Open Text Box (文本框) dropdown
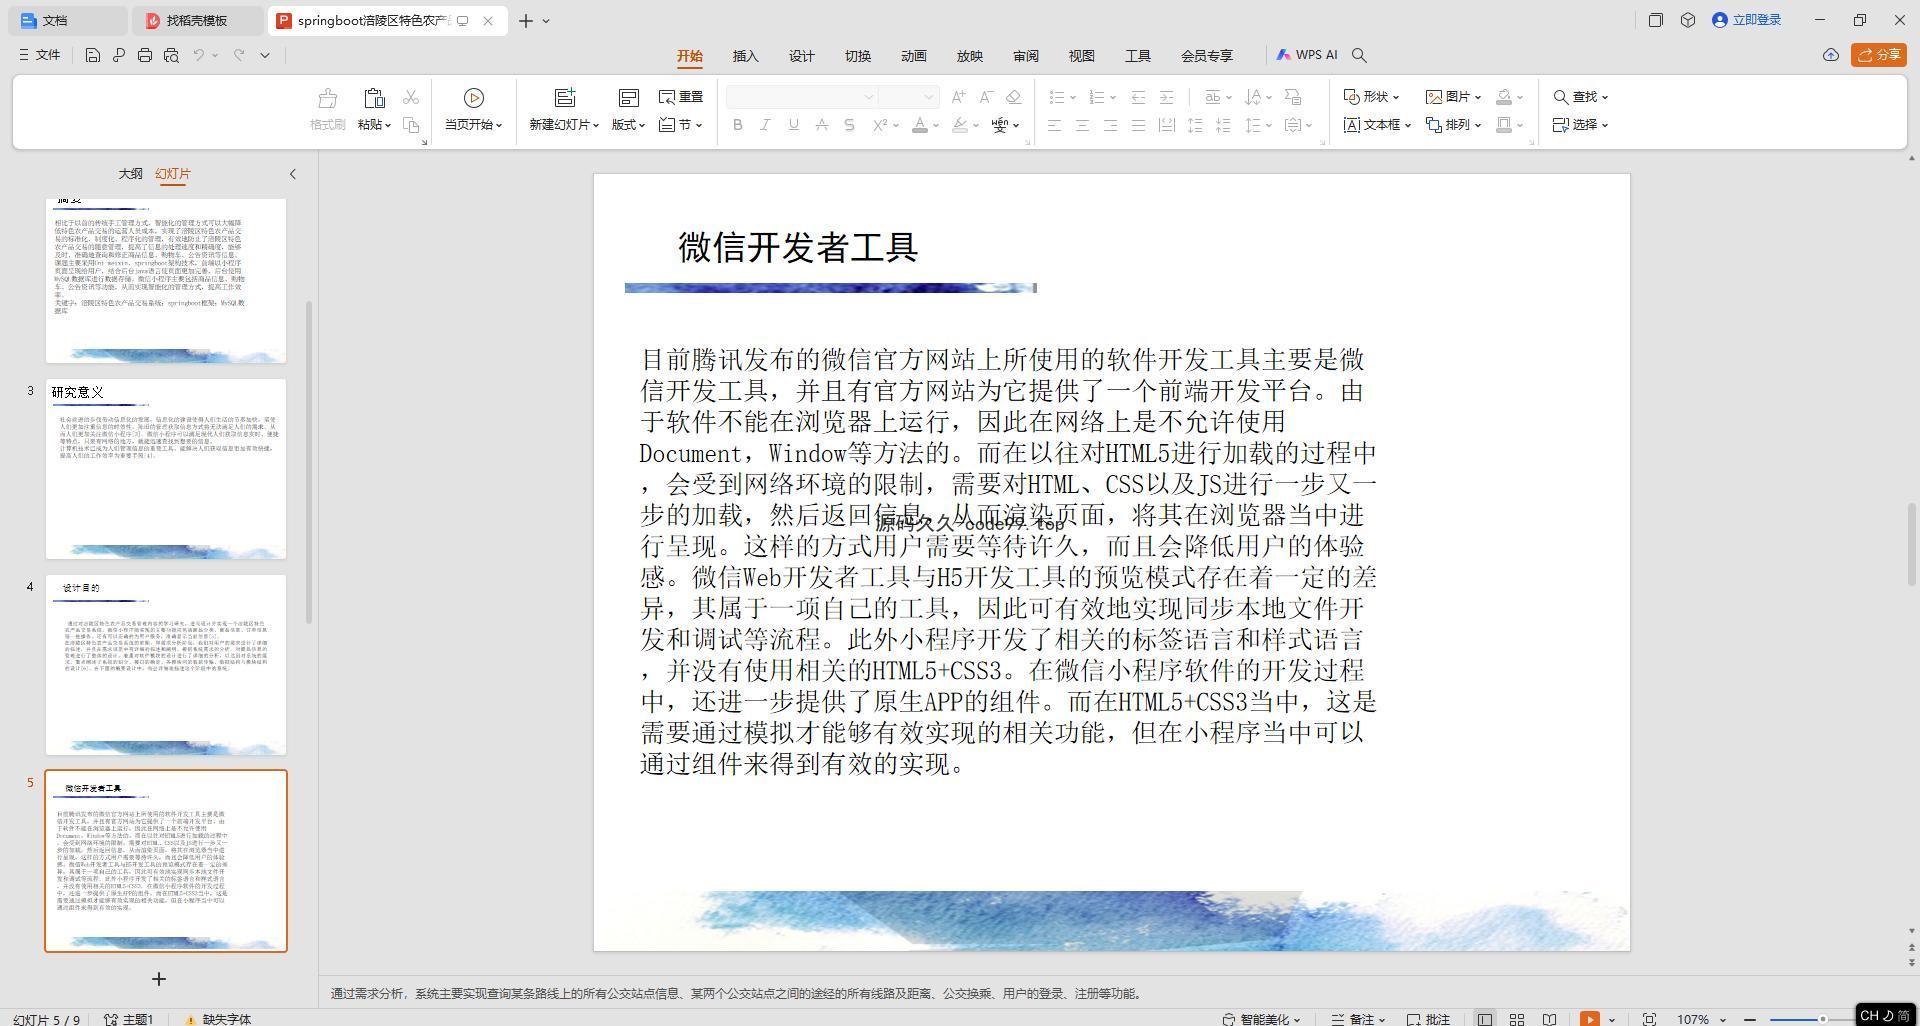 click(1377, 125)
